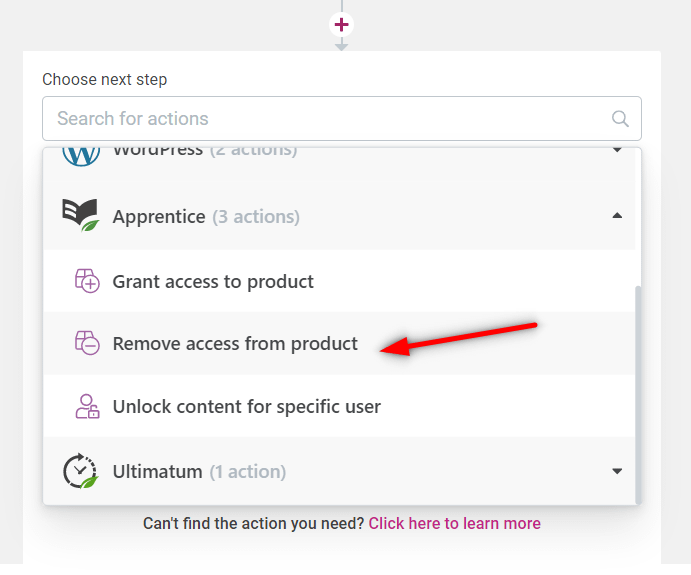The height and width of the screenshot is (575, 691).
Task: Click the Ultimatum clock logo icon
Action: (x=80, y=471)
